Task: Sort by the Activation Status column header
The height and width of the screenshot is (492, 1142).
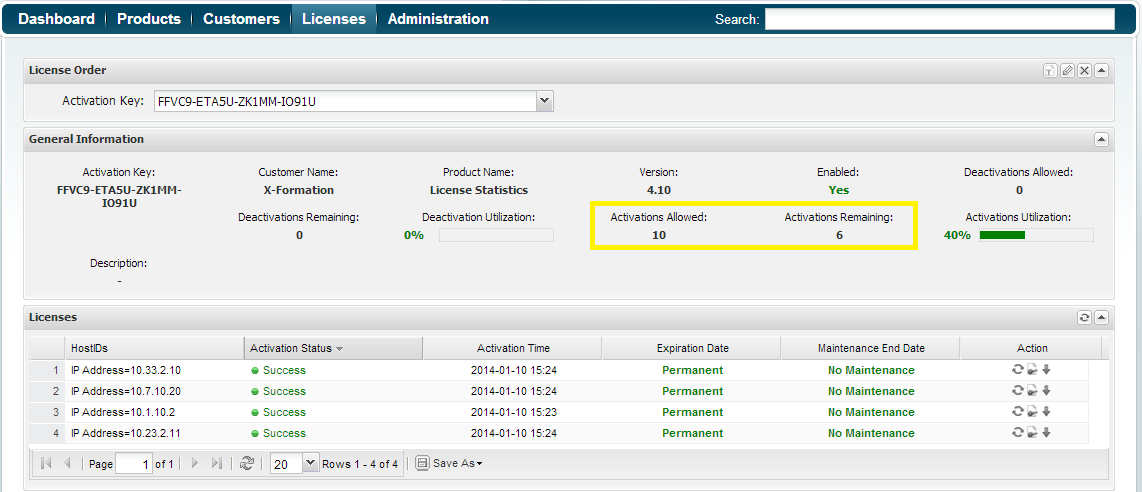Action: [334, 348]
